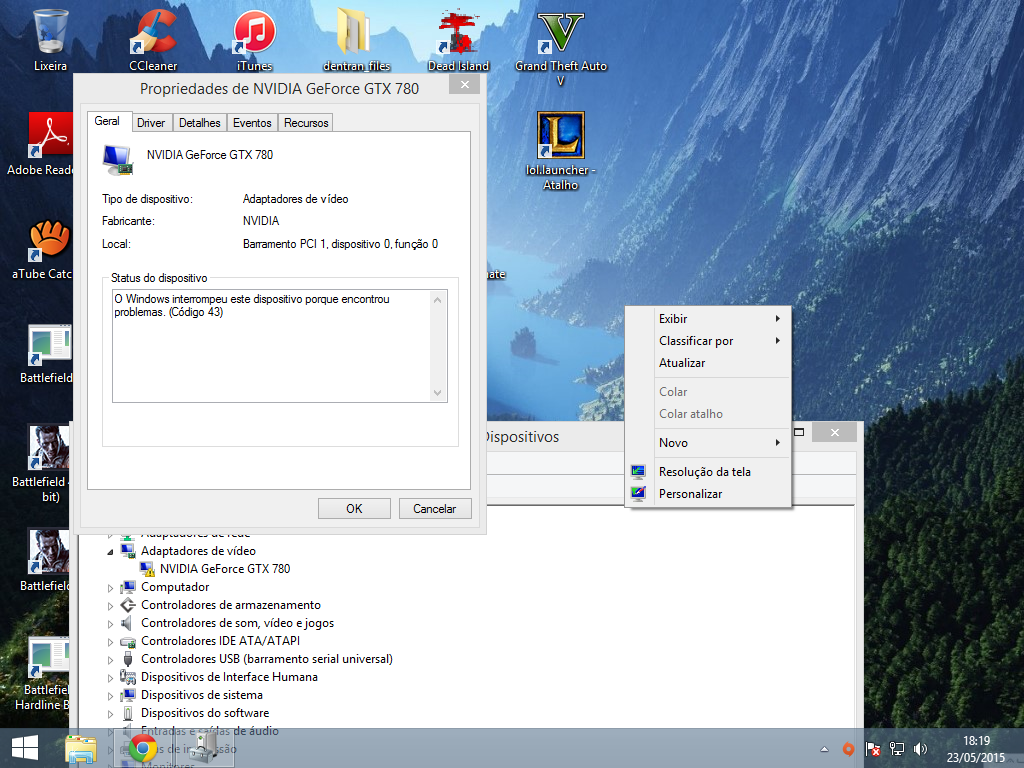Show hidden tray icons arrow
The width and height of the screenshot is (1024, 768).
824,749
